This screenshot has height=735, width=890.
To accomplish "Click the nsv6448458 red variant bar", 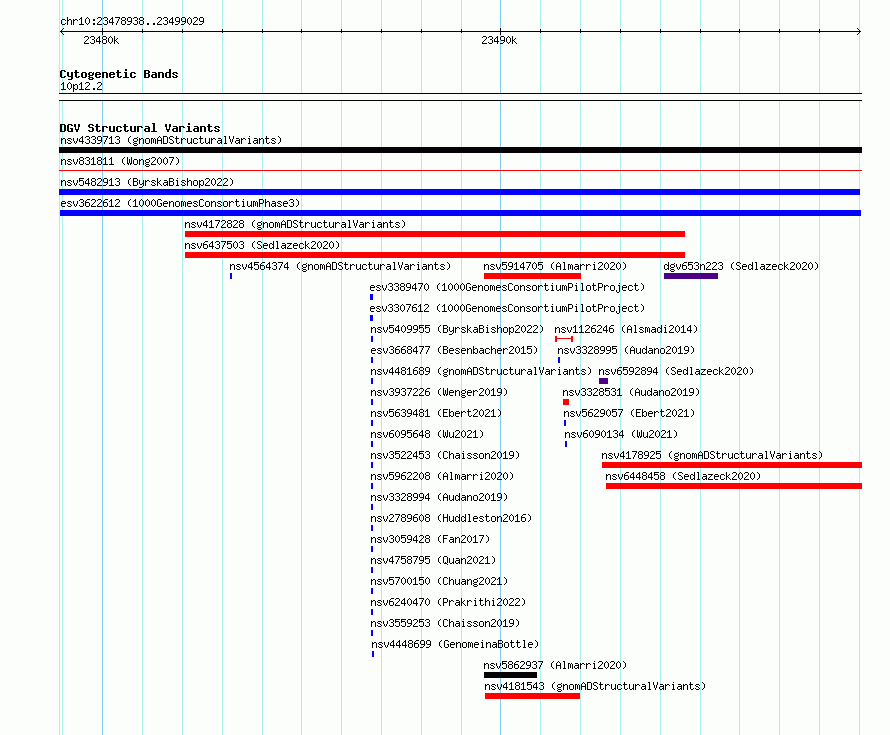I will pyautogui.click(x=734, y=486).
